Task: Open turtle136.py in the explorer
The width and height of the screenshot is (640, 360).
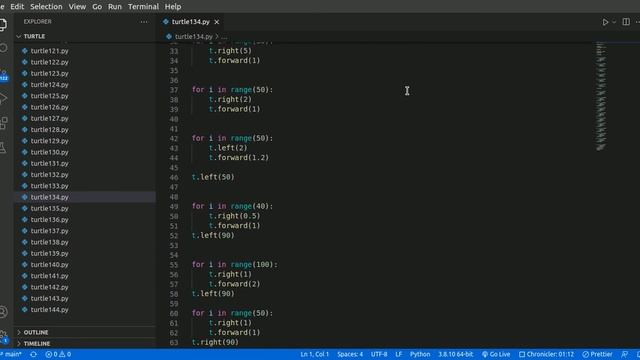Action: 85,220
